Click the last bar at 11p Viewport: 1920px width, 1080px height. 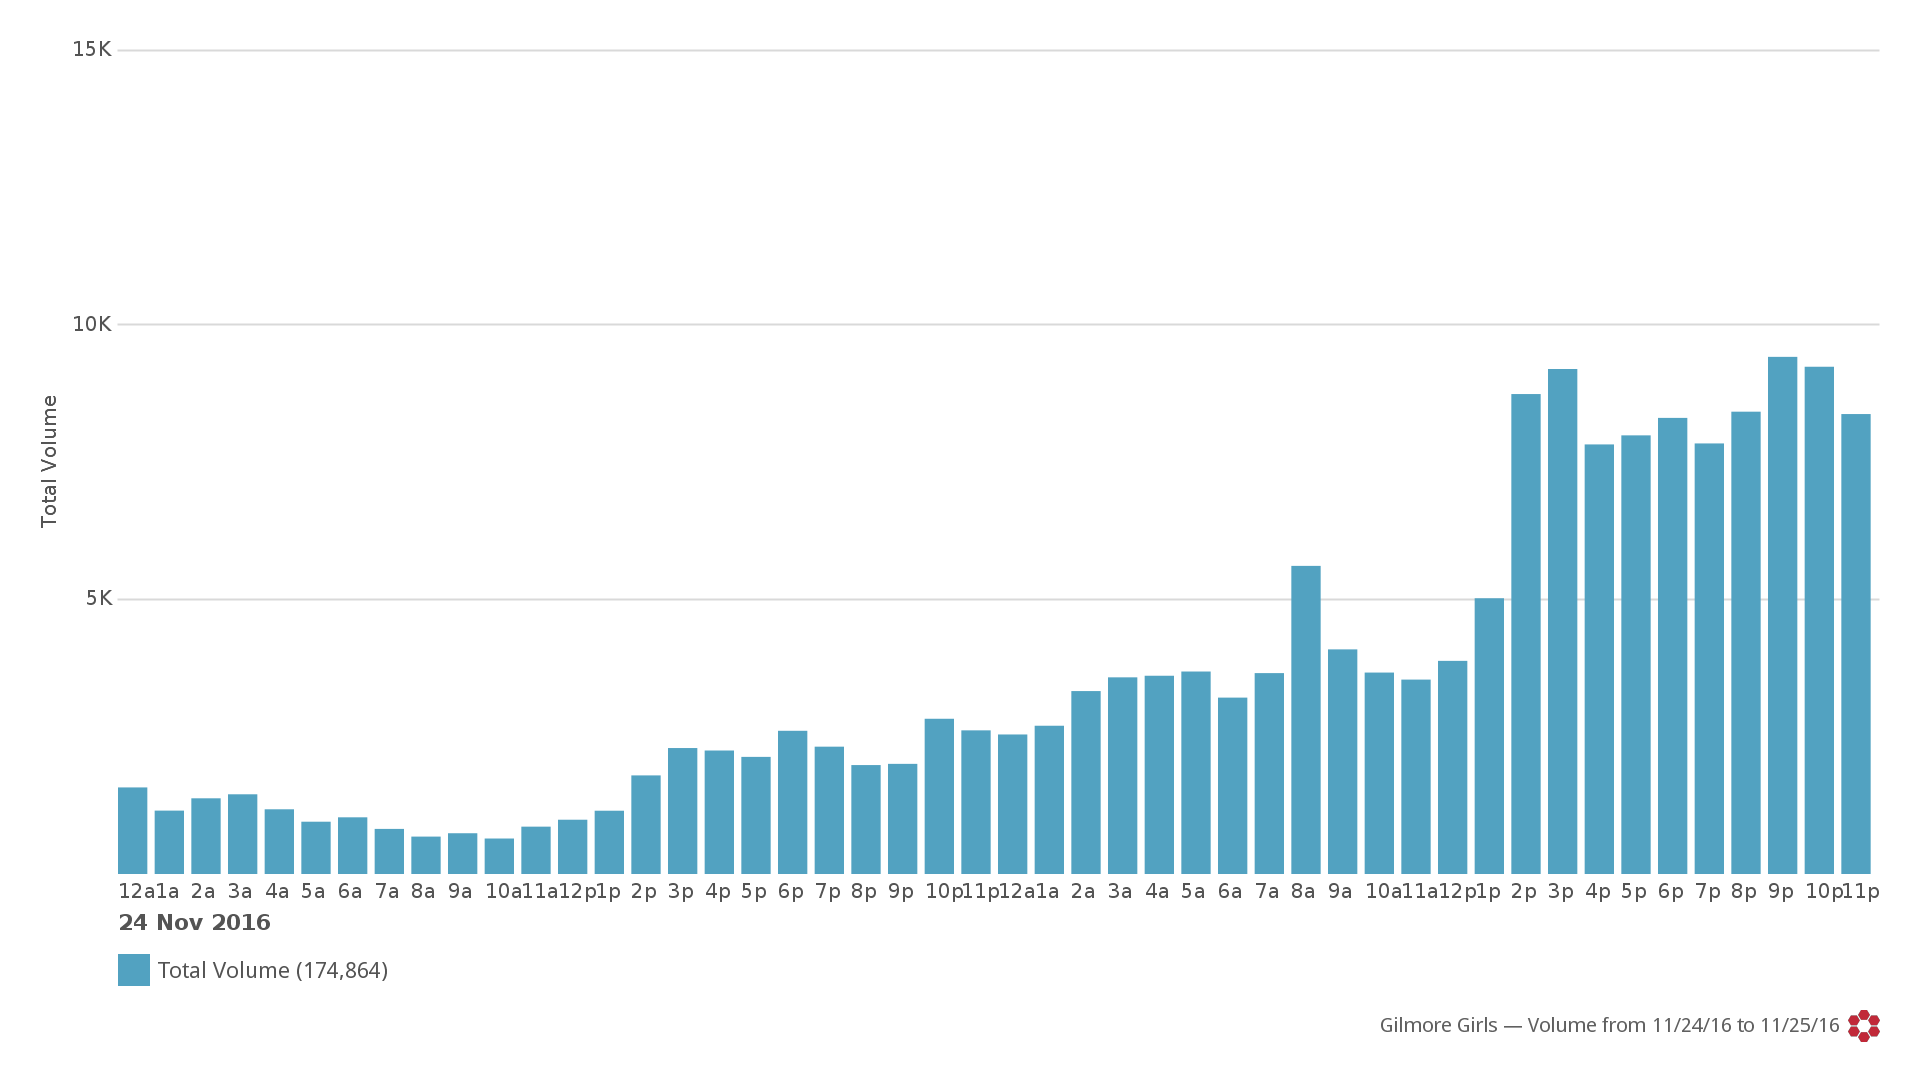tap(1856, 644)
